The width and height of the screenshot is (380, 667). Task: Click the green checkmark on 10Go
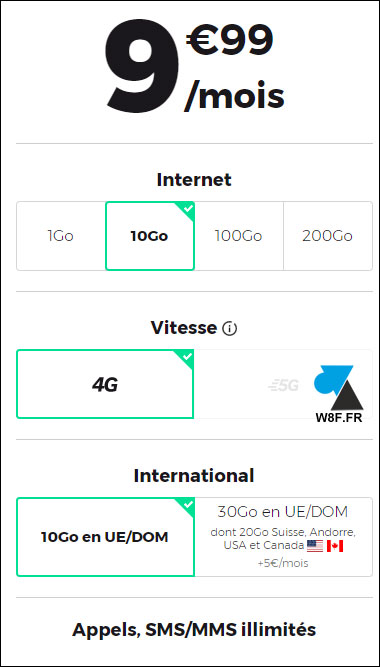click(x=189, y=208)
